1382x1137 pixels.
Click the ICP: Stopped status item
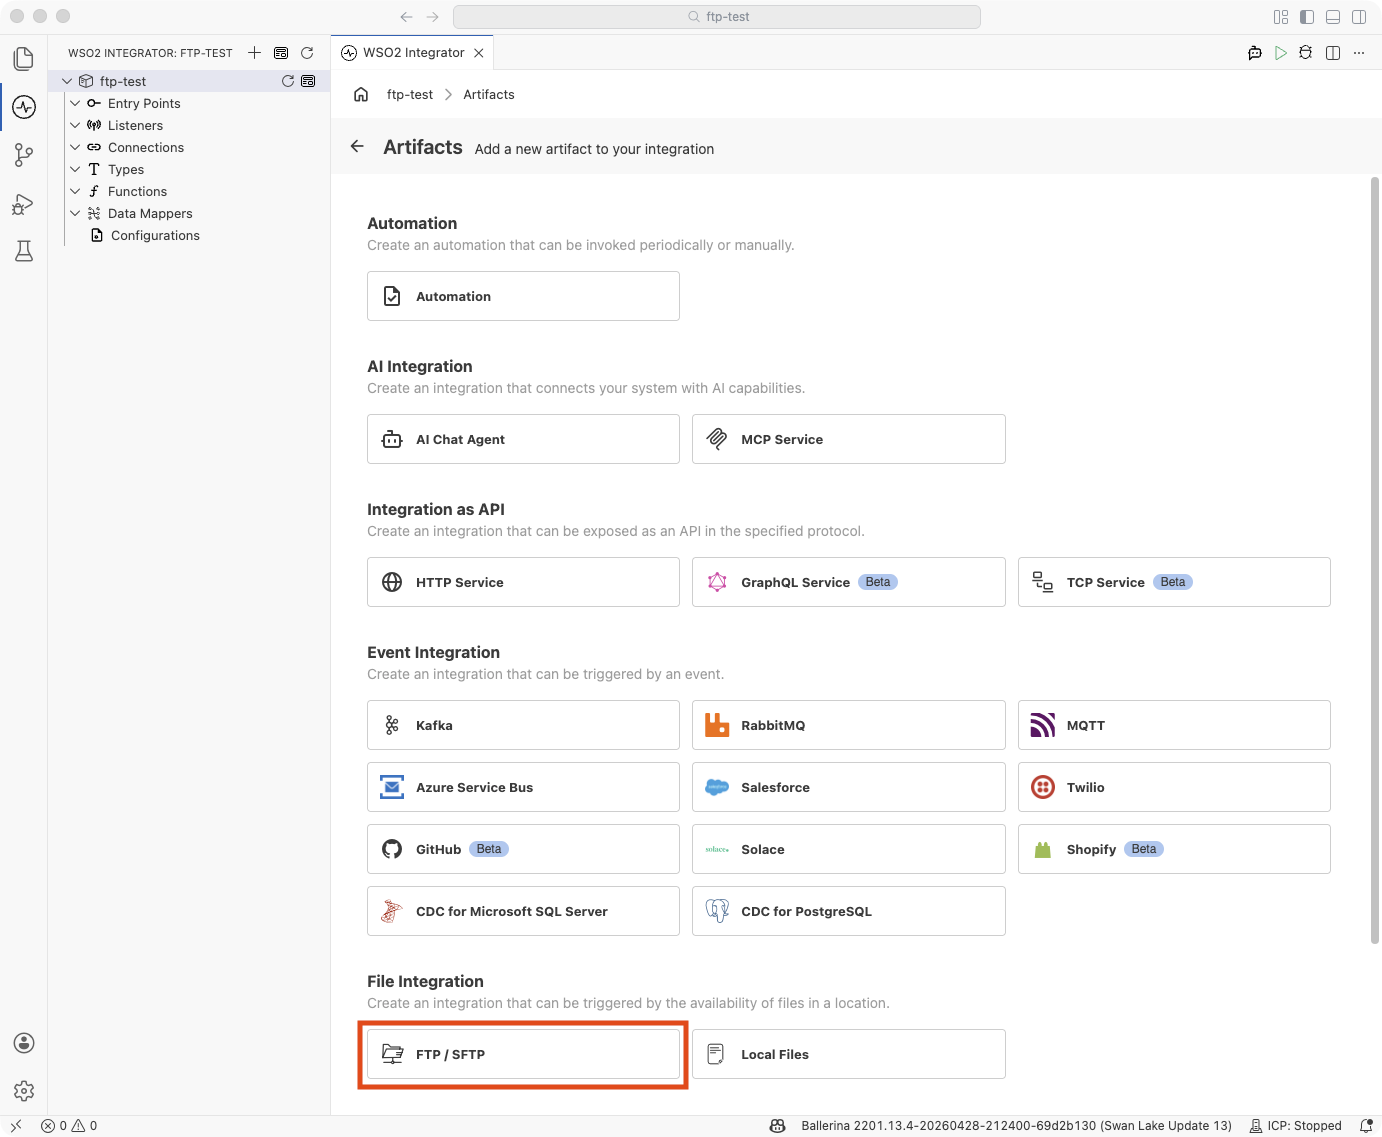pos(1296,1126)
